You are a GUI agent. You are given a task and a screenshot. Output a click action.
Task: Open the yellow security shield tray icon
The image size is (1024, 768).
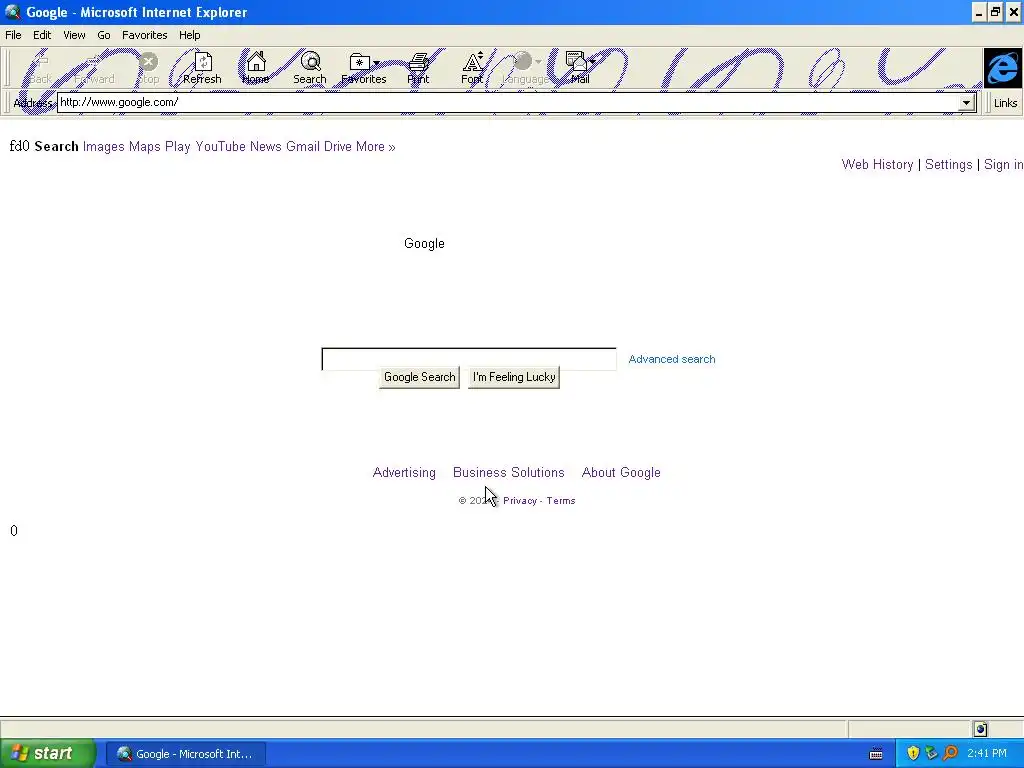coord(913,753)
